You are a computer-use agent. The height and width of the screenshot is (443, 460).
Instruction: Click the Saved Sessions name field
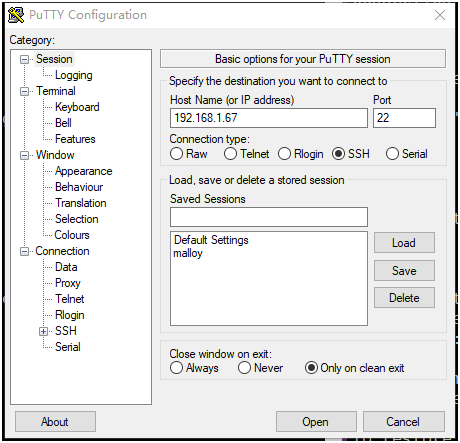pyautogui.click(x=269, y=217)
